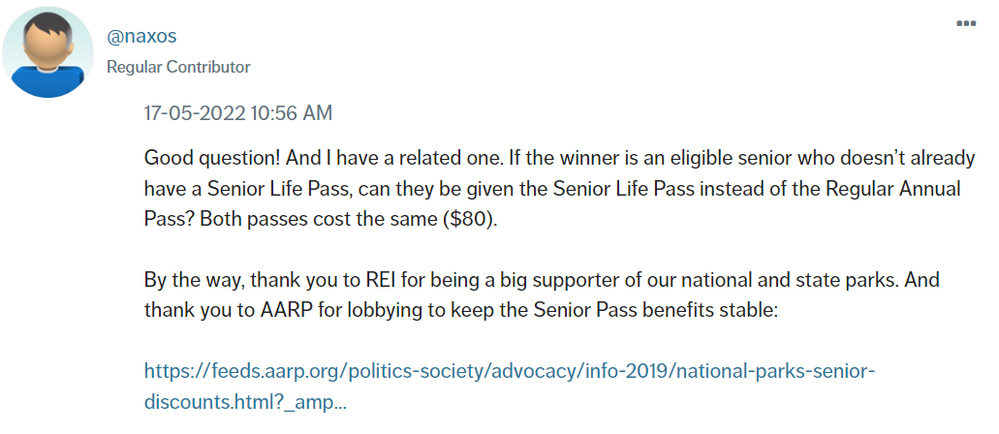Click the truncated discounts.html?_amp link text
This screenshot has height=434, width=999.
(x=245, y=402)
